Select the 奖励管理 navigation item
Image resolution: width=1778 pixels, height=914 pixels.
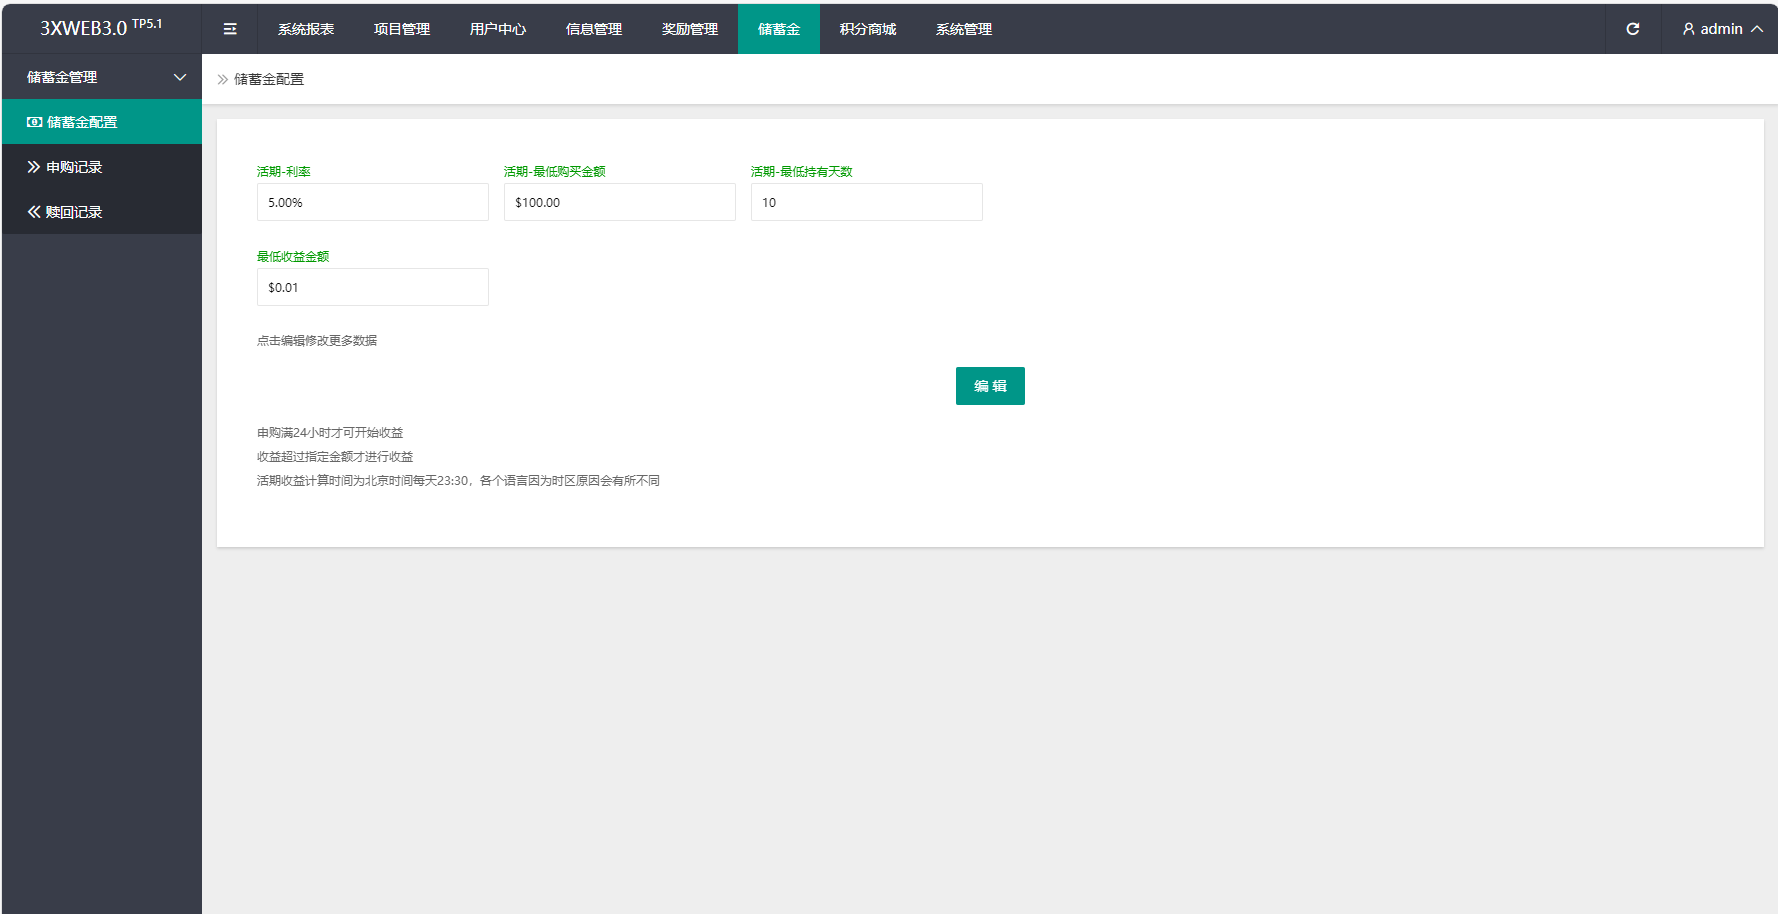click(x=690, y=29)
